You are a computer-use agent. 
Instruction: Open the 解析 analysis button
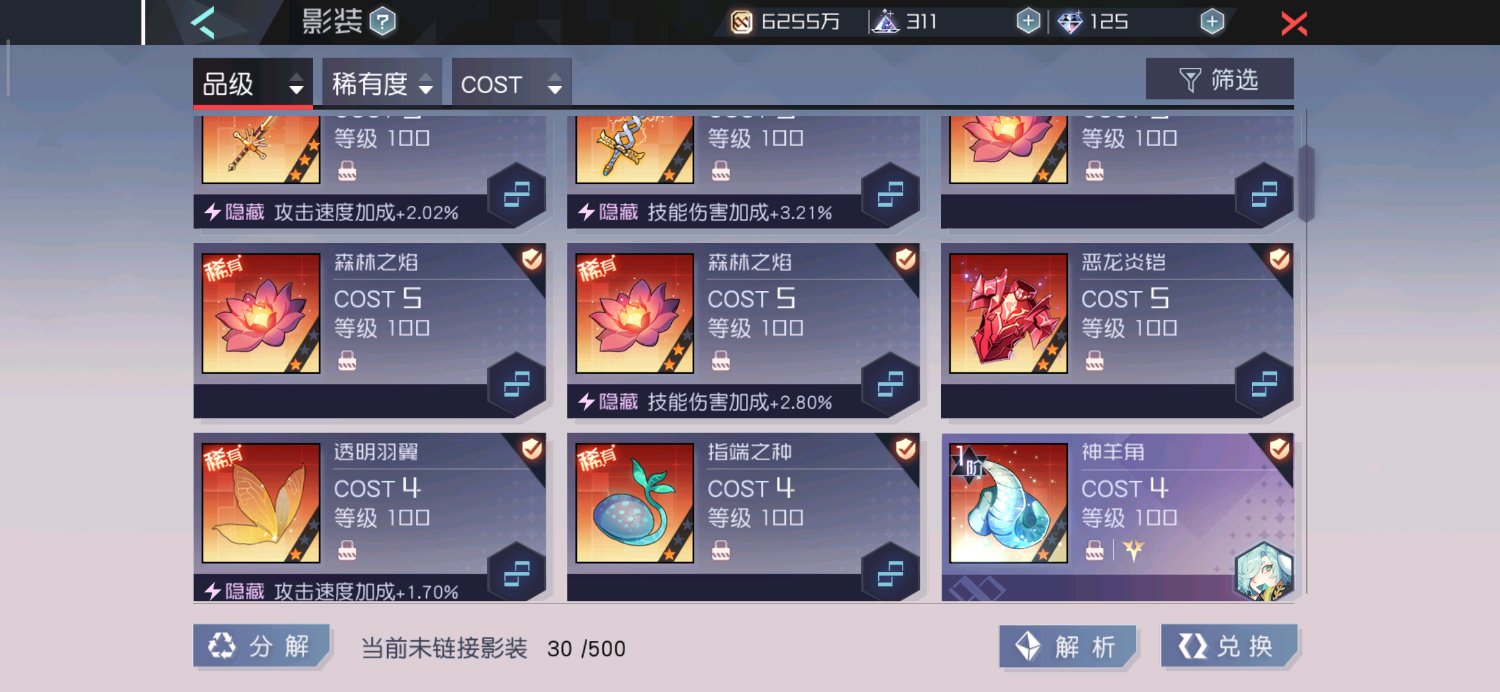[x=1068, y=647]
